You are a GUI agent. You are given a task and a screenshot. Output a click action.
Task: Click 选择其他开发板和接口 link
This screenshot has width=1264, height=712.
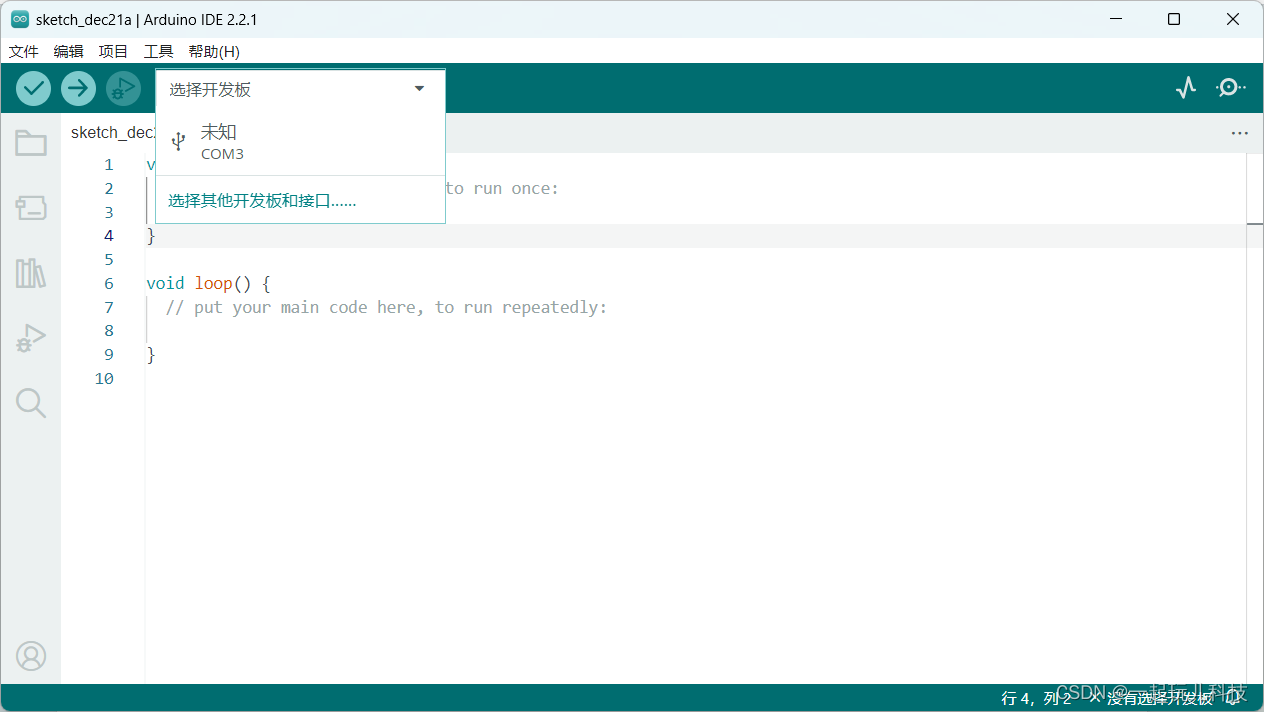click(262, 201)
